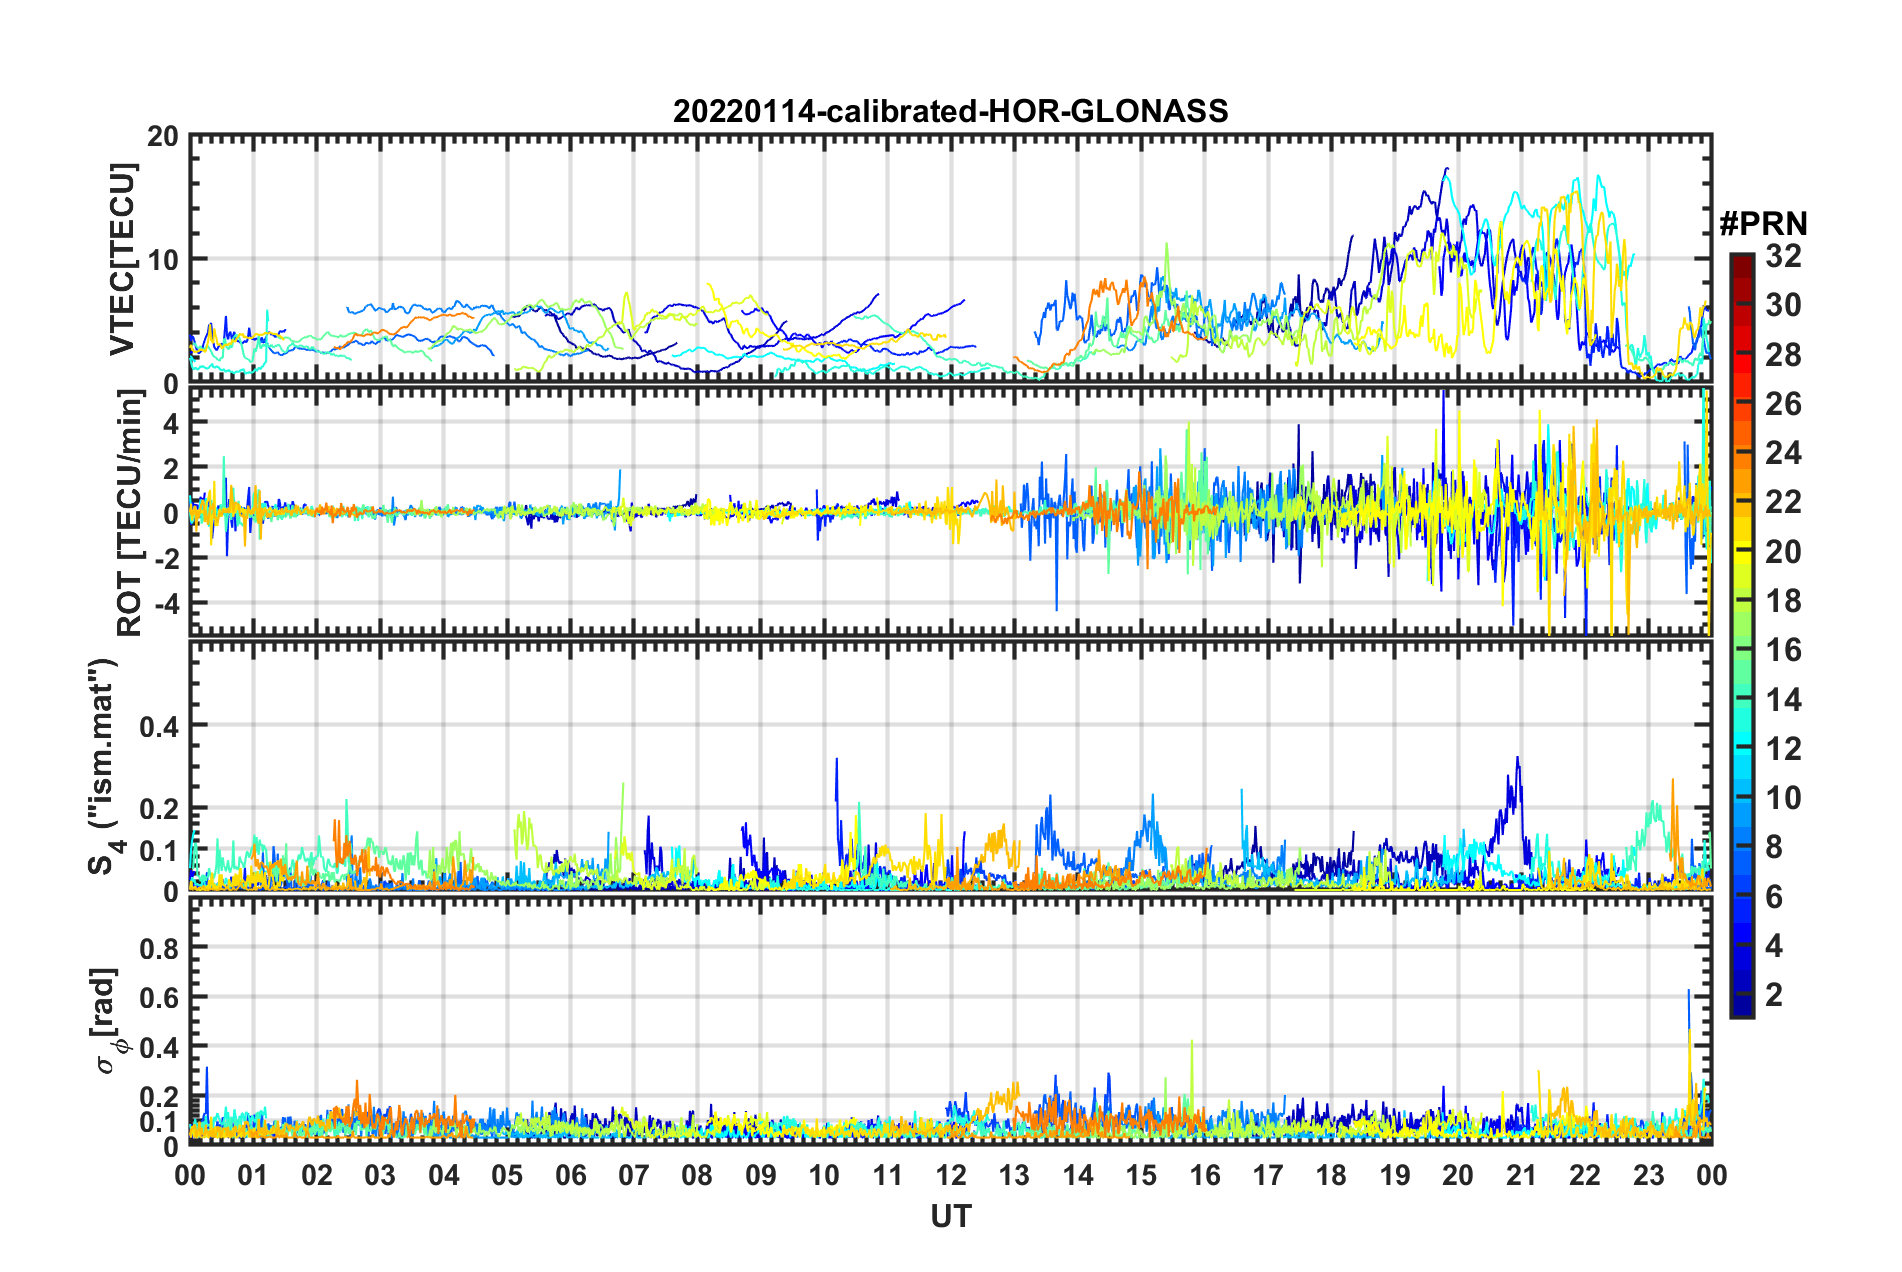Click the "4" label on the PRN colorbar

click(1774, 946)
